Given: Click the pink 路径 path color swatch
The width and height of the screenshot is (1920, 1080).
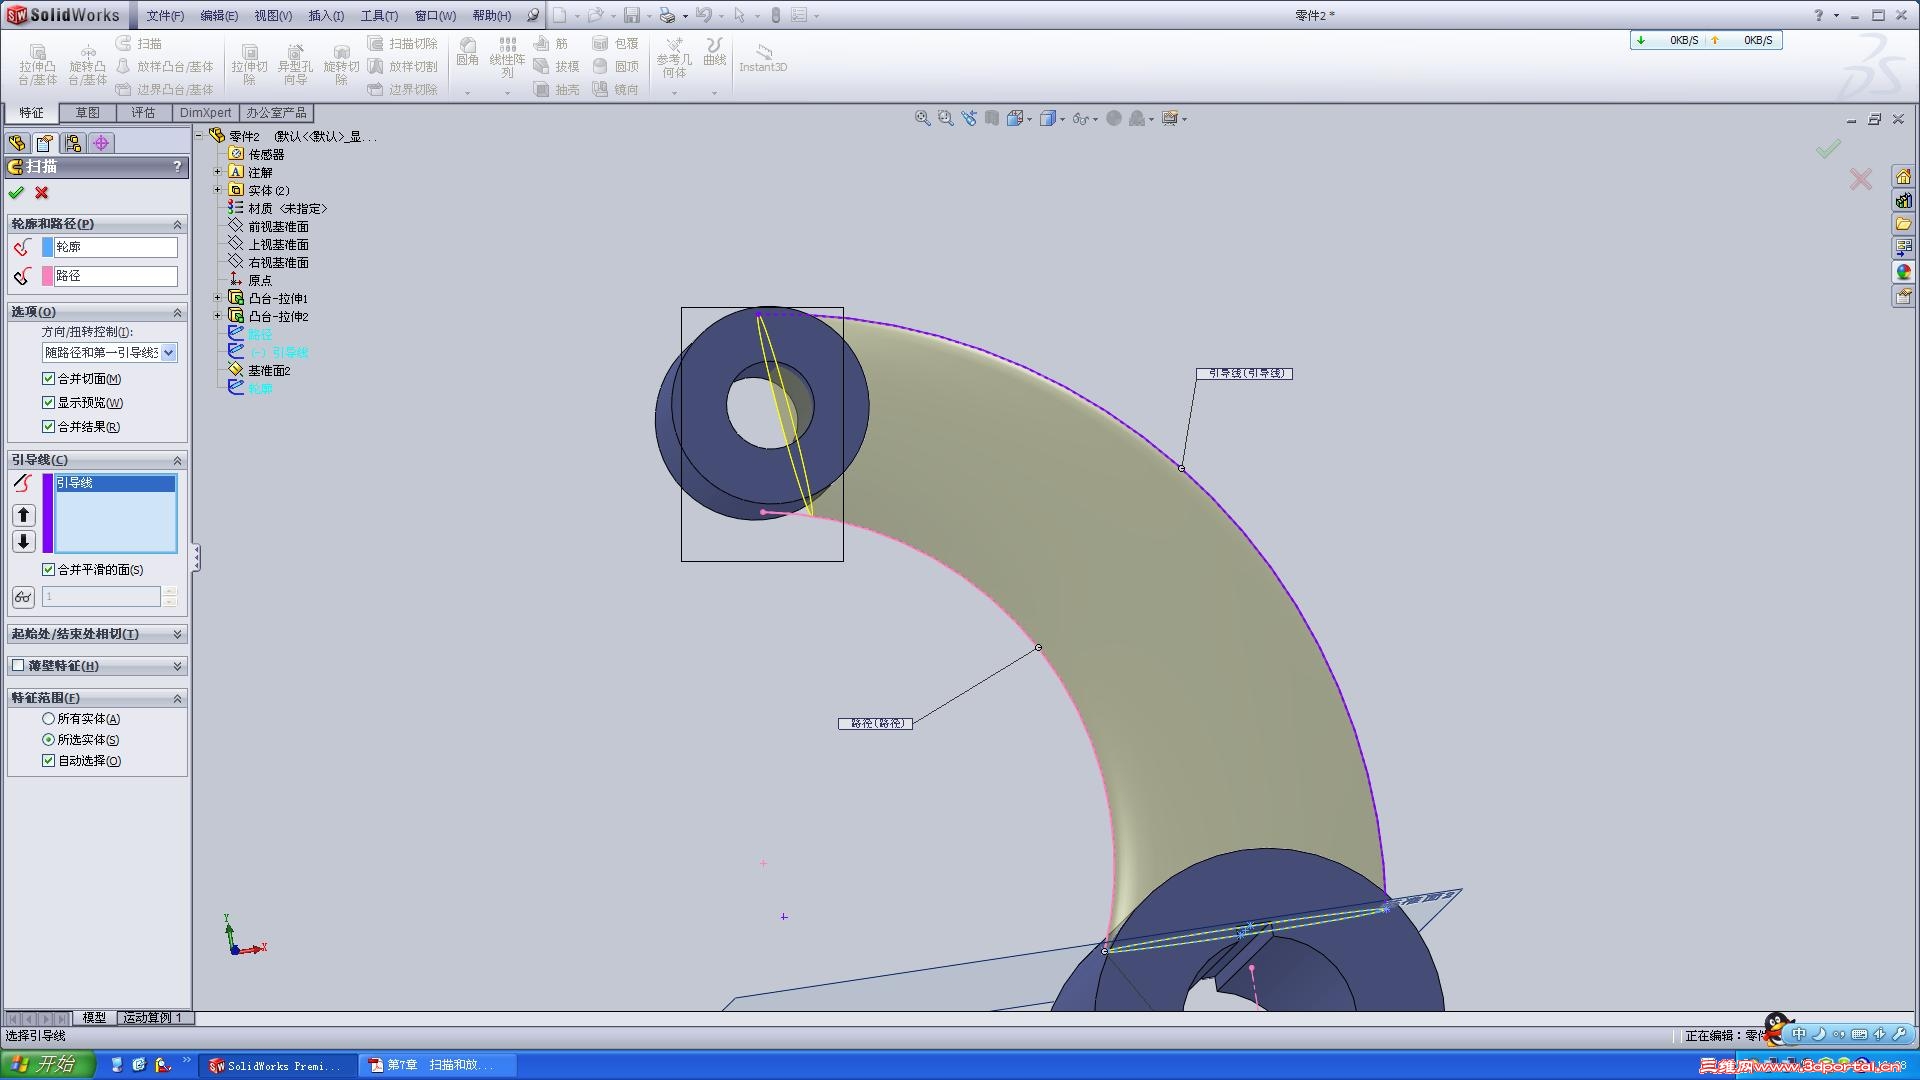Looking at the screenshot, I should 47,276.
